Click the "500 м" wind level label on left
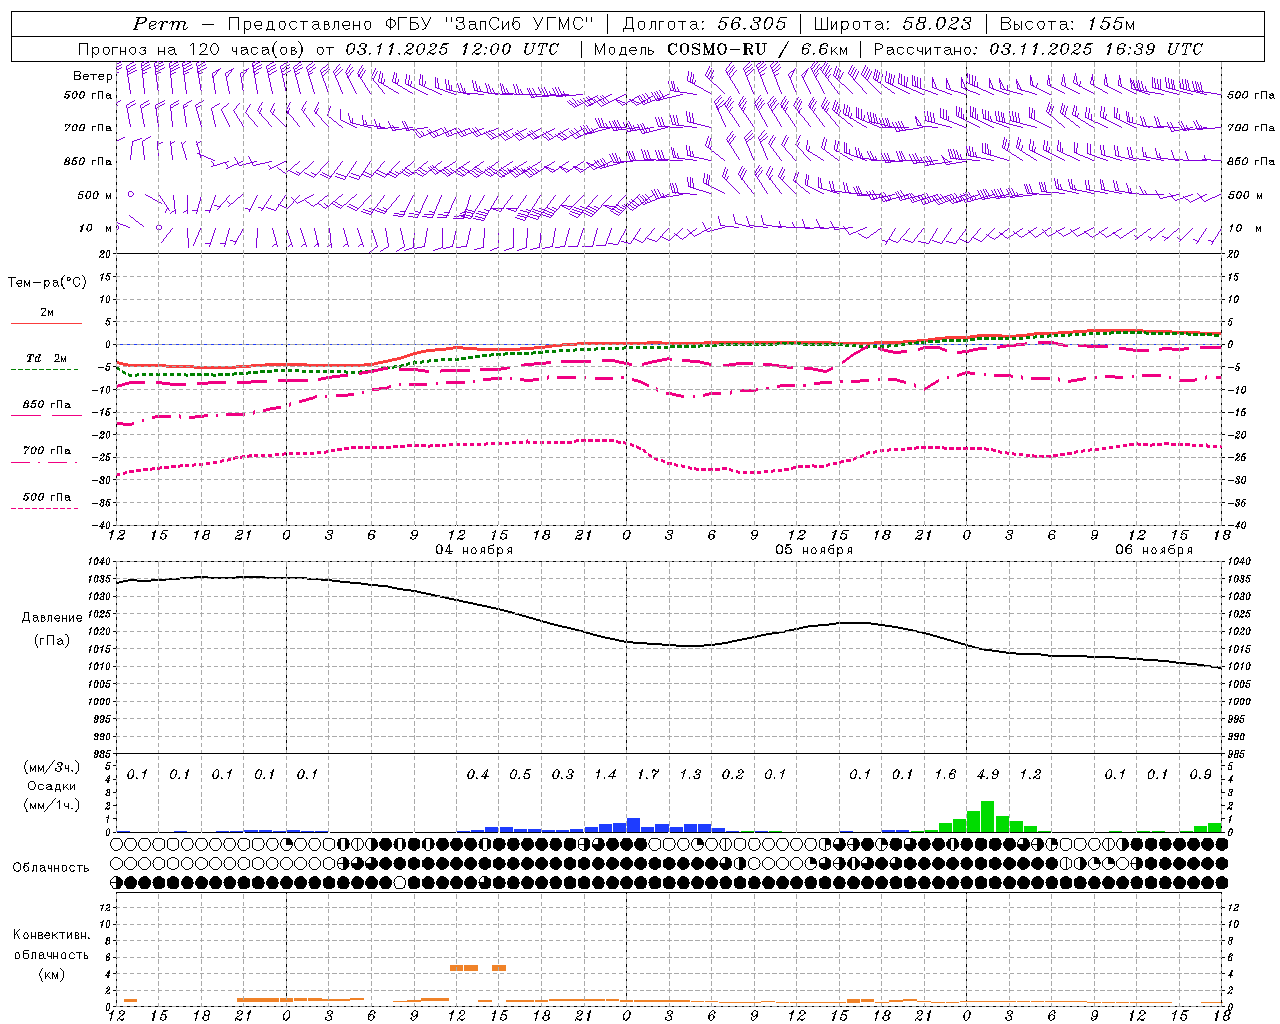Viewport: 1280px width, 1024px height. click(x=95, y=196)
